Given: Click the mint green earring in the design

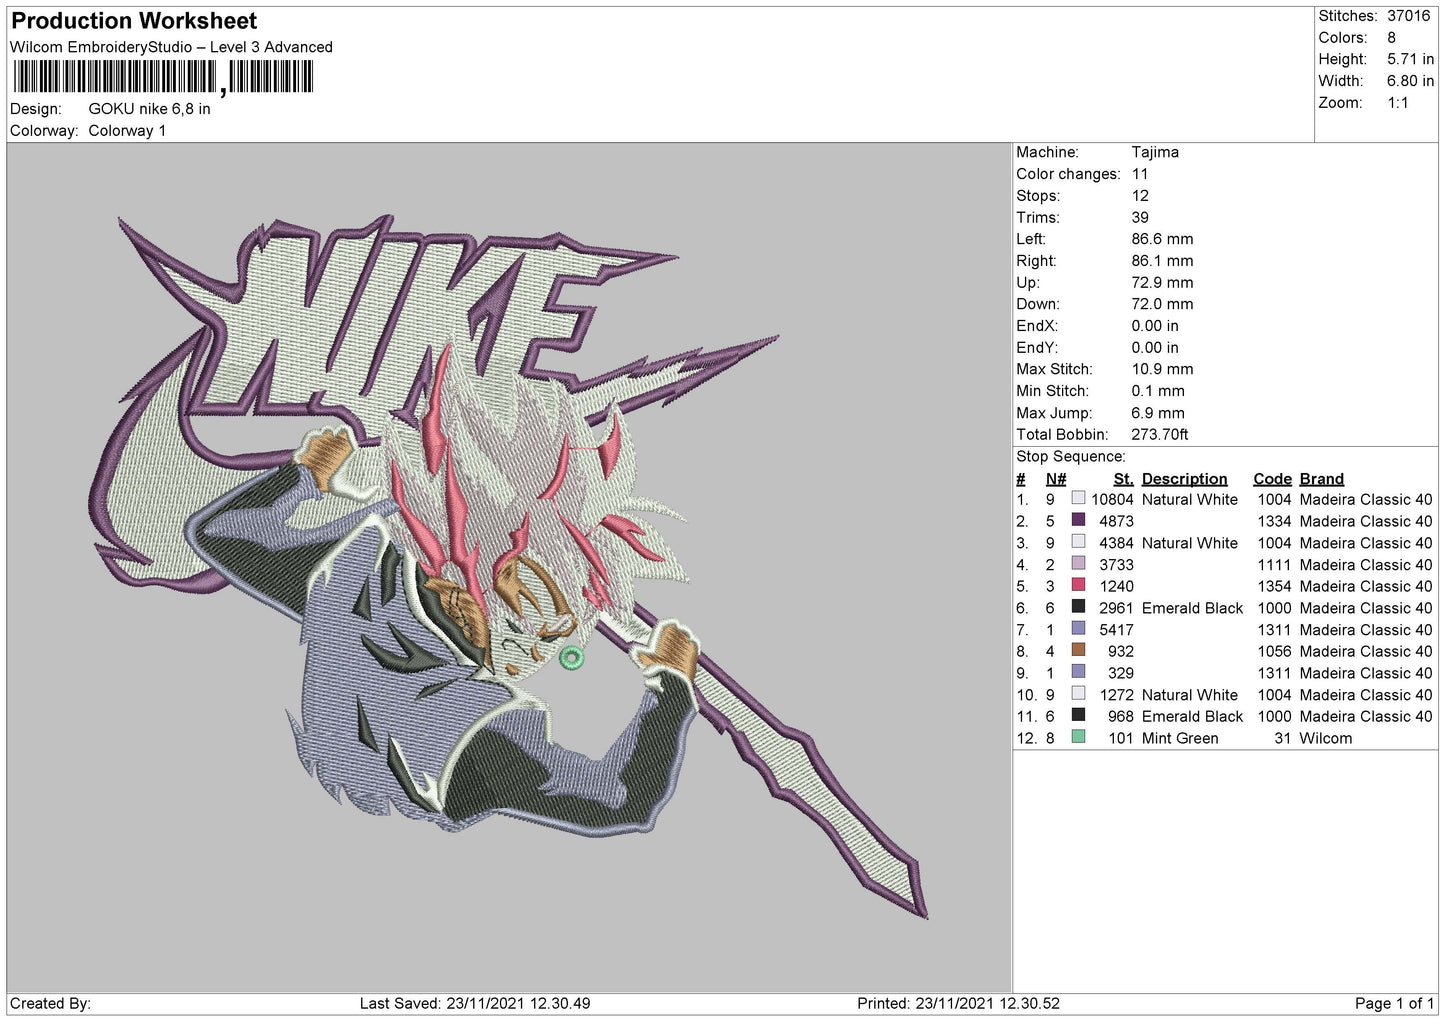Looking at the screenshot, I should pyautogui.click(x=572, y=657).
